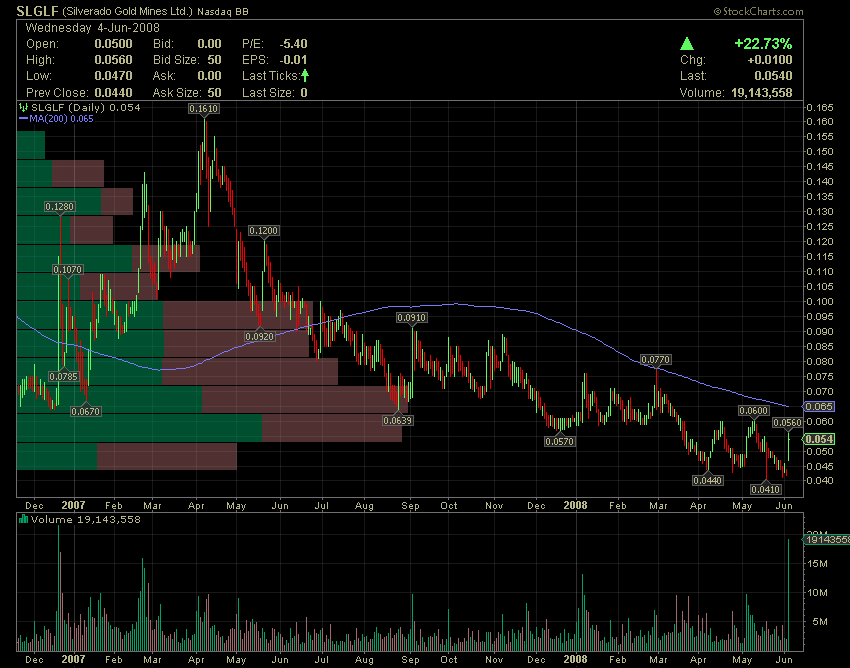Click the Wednesday 4-Jun-2008 date

tap(93, 28)
